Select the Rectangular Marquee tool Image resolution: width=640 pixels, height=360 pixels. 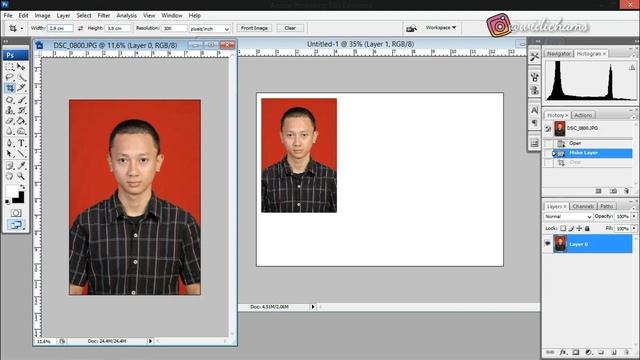pos(9,67)
